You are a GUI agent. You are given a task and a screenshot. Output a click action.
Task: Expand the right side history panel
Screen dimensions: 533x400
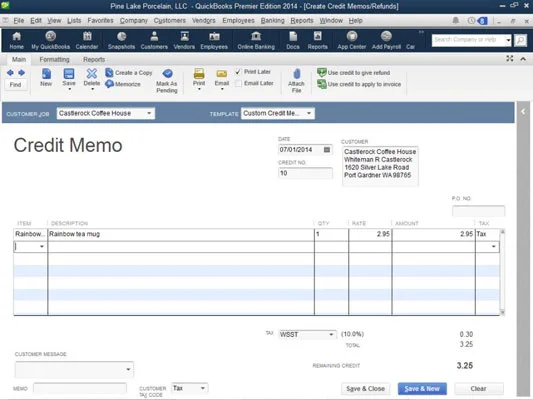[x=523, y=111]
